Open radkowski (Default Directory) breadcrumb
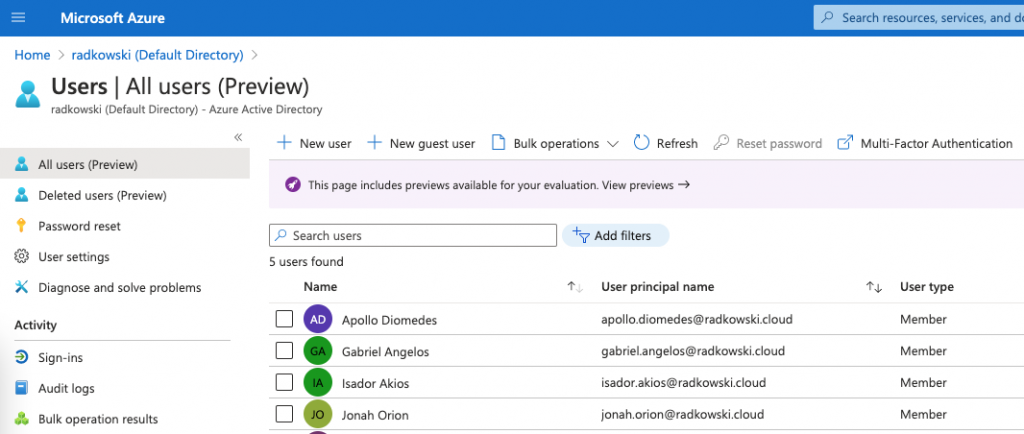This screenshot has width=1024, height=434. 157,55
